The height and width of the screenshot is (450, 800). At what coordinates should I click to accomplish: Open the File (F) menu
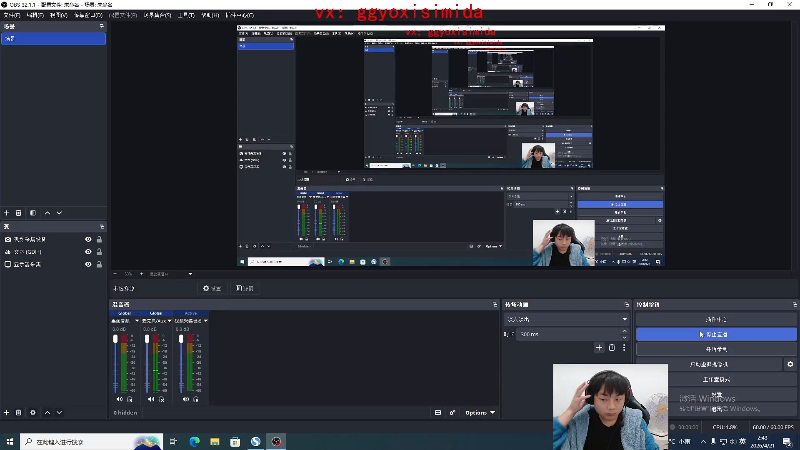12,15
